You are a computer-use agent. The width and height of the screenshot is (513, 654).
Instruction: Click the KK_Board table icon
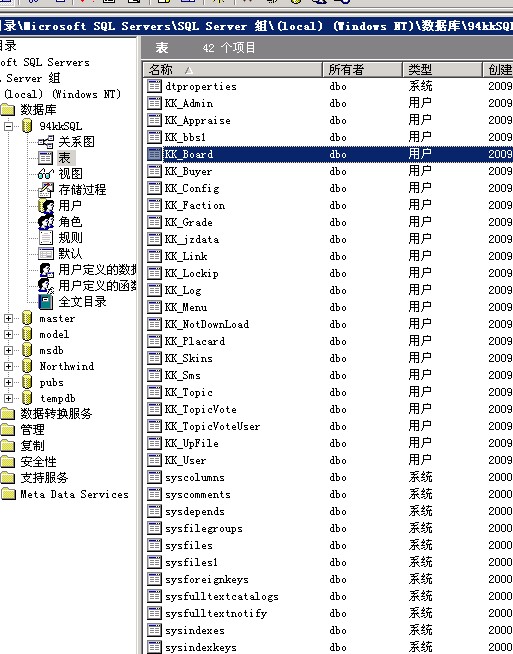[154, 154]
